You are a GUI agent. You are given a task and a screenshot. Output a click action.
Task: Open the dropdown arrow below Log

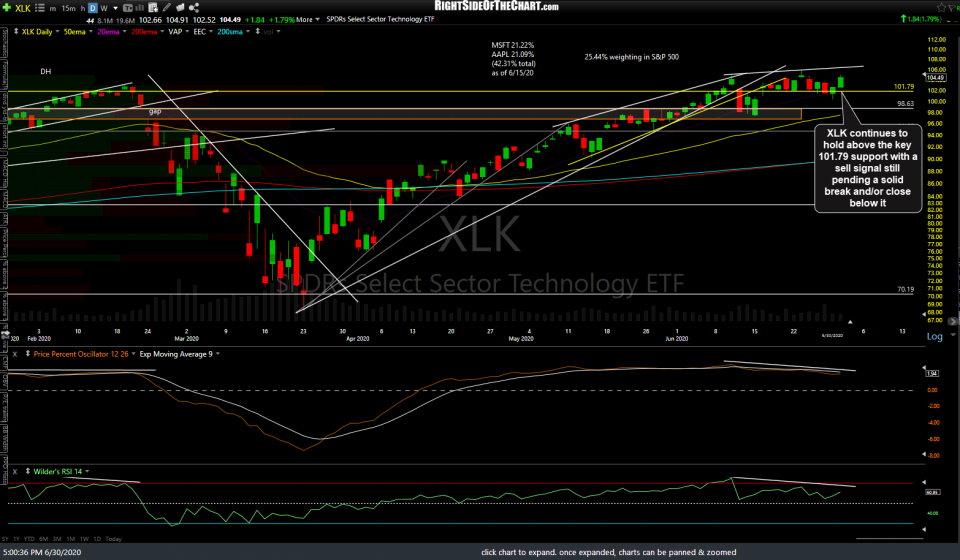pyautogui.click(x=953, y=335)
